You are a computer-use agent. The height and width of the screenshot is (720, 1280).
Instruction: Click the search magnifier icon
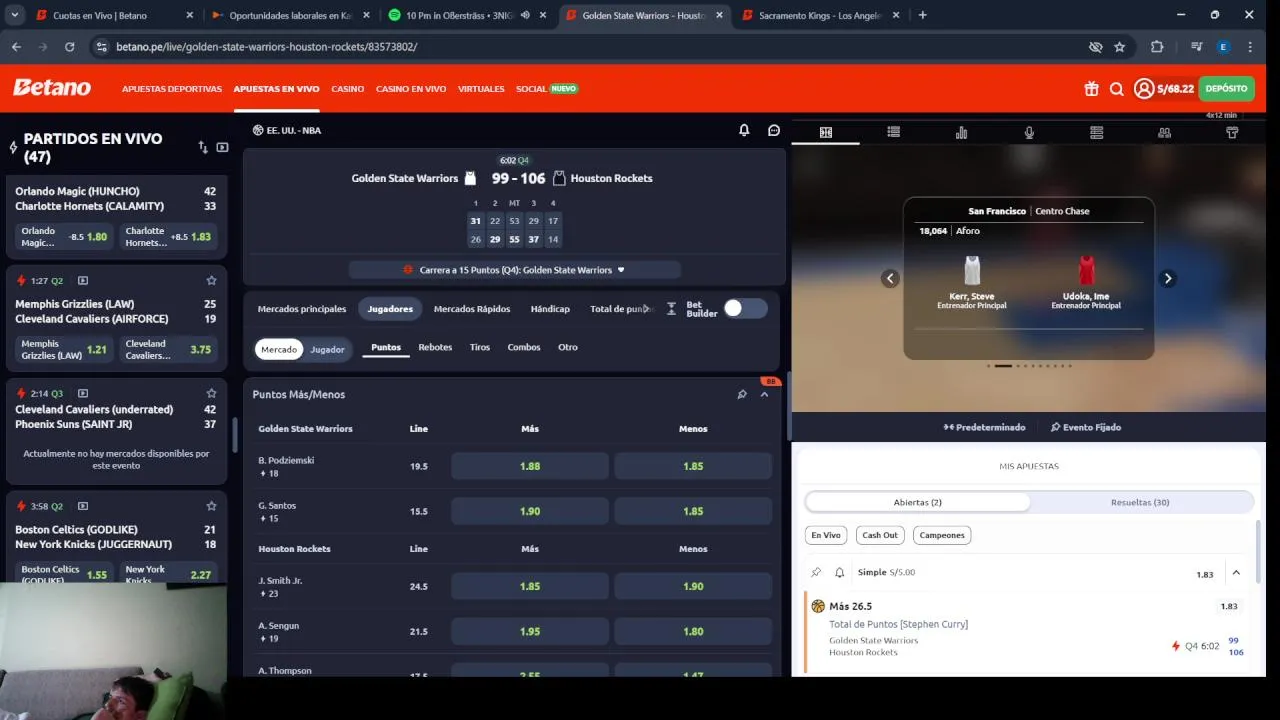click(1117, 89)
